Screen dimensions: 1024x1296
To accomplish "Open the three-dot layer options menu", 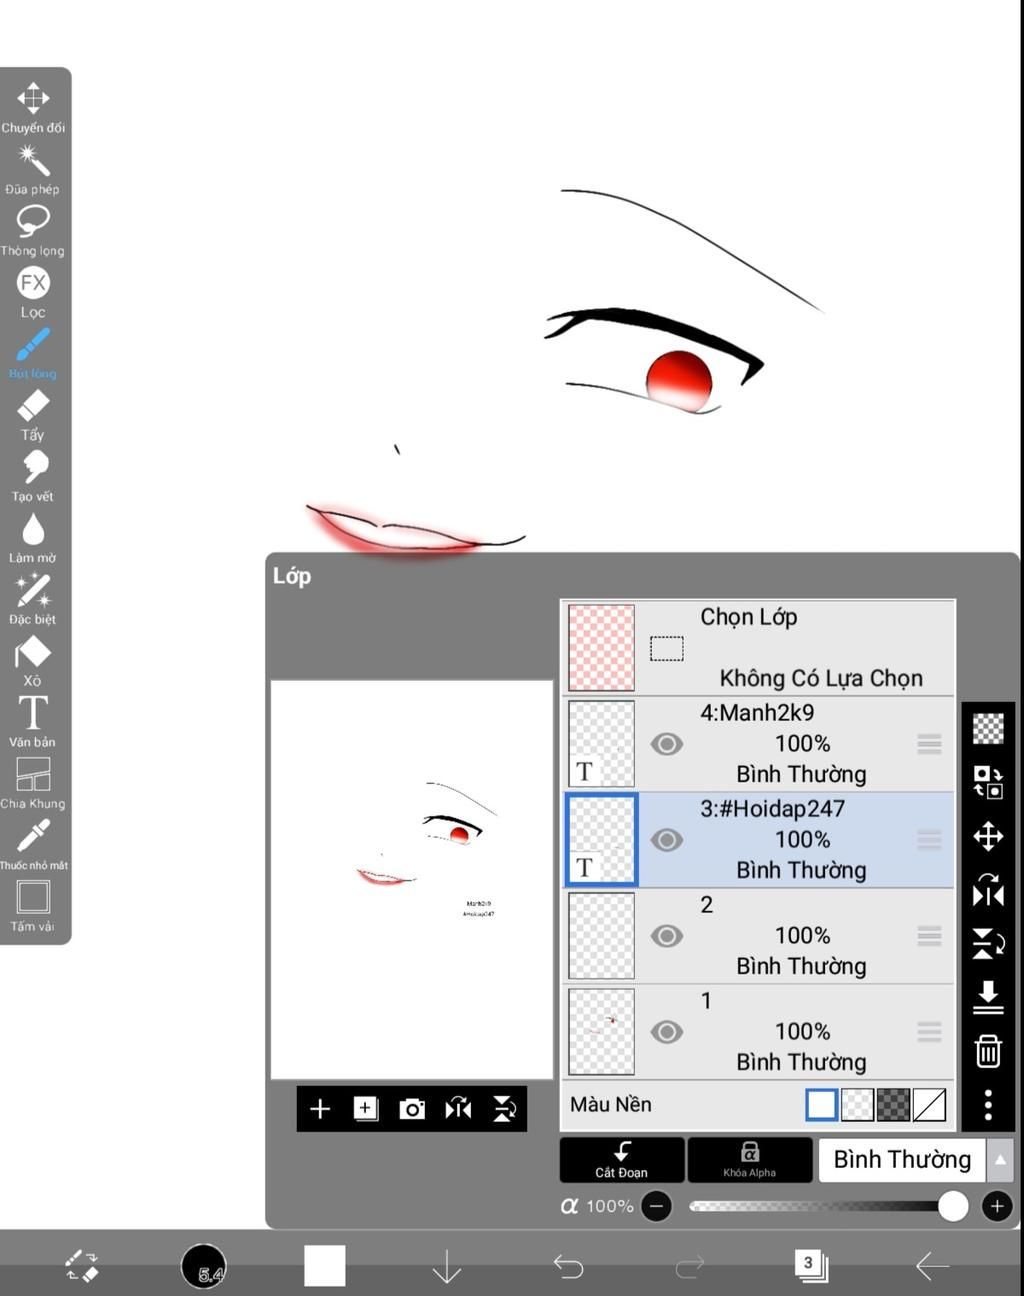I will tap(988, 1105).
